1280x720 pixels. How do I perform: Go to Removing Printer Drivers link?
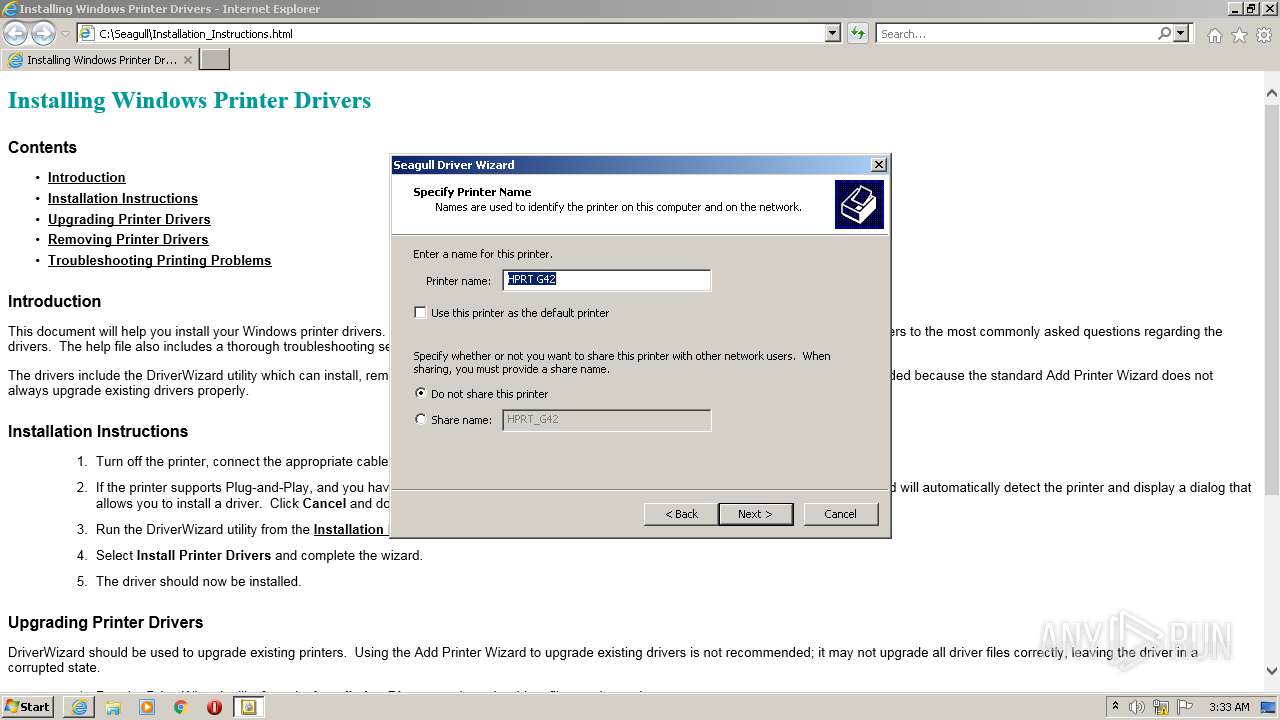pyautogui.click(x=128, y=239)
